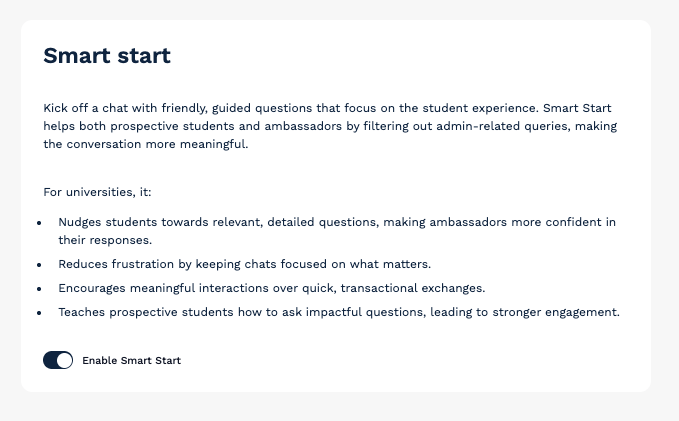
Task: Click the bullet dot before 'Encourages meaningful'
Action: [39, 288]
